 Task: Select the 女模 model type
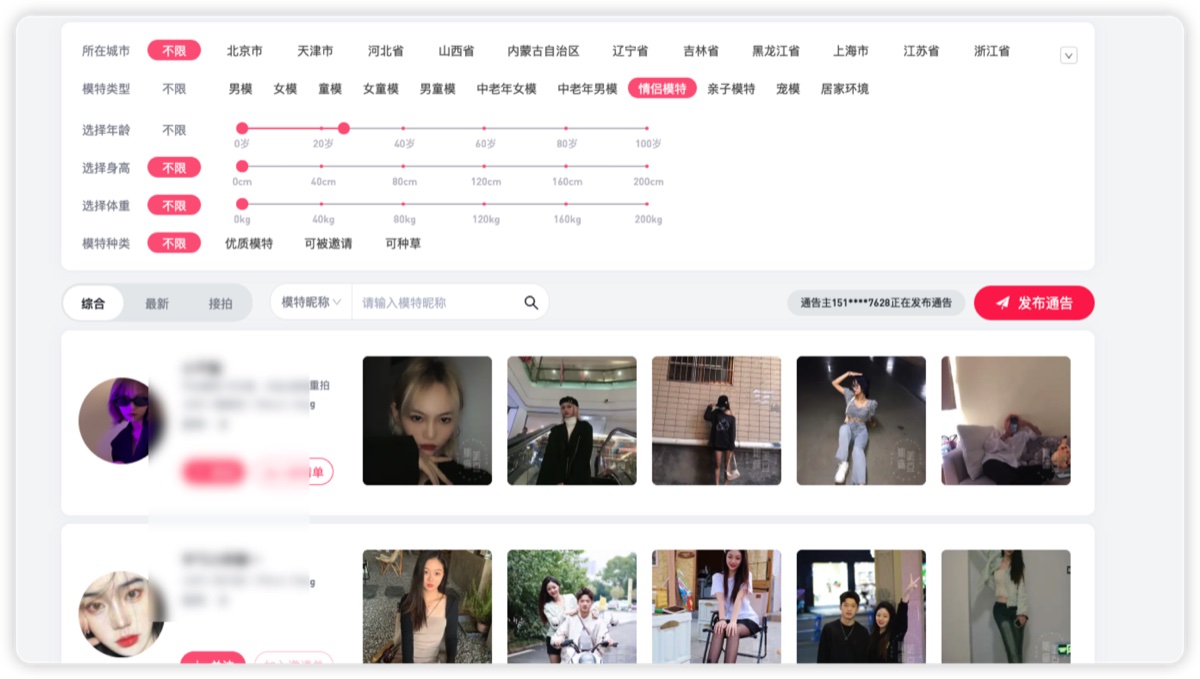tap(285, 88)
